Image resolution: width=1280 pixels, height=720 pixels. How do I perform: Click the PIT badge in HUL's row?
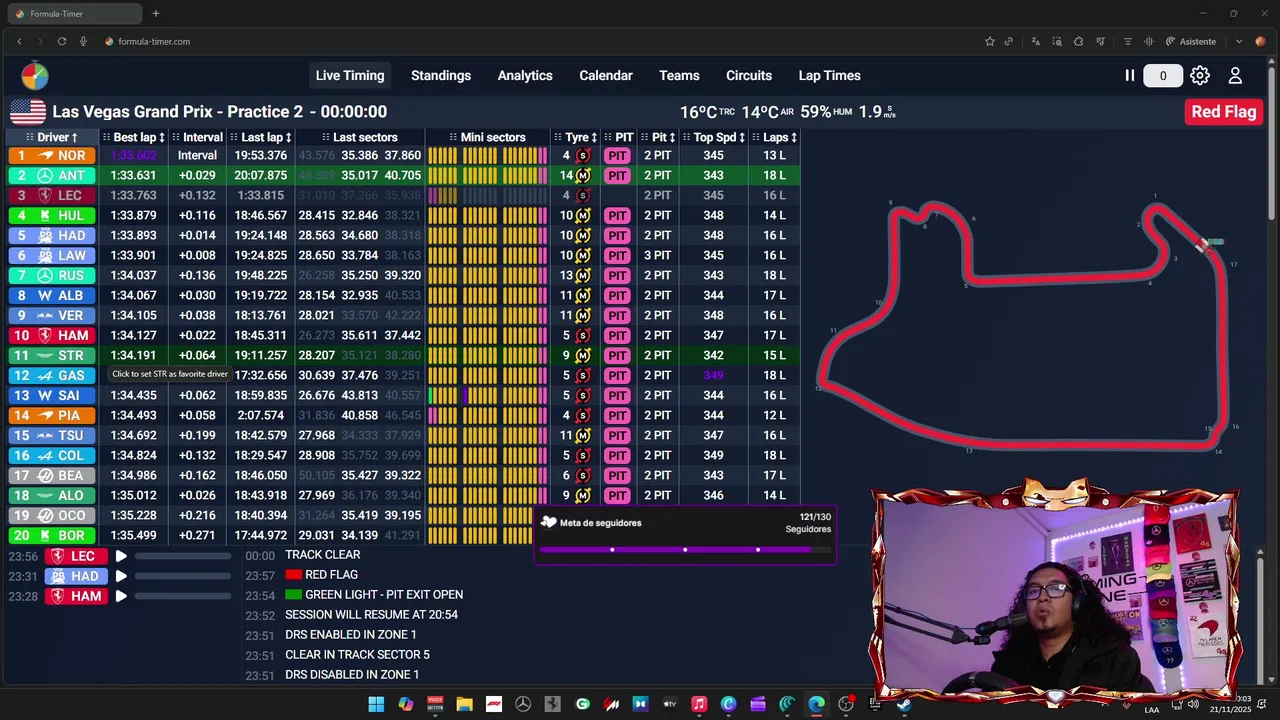click(617, 215)
